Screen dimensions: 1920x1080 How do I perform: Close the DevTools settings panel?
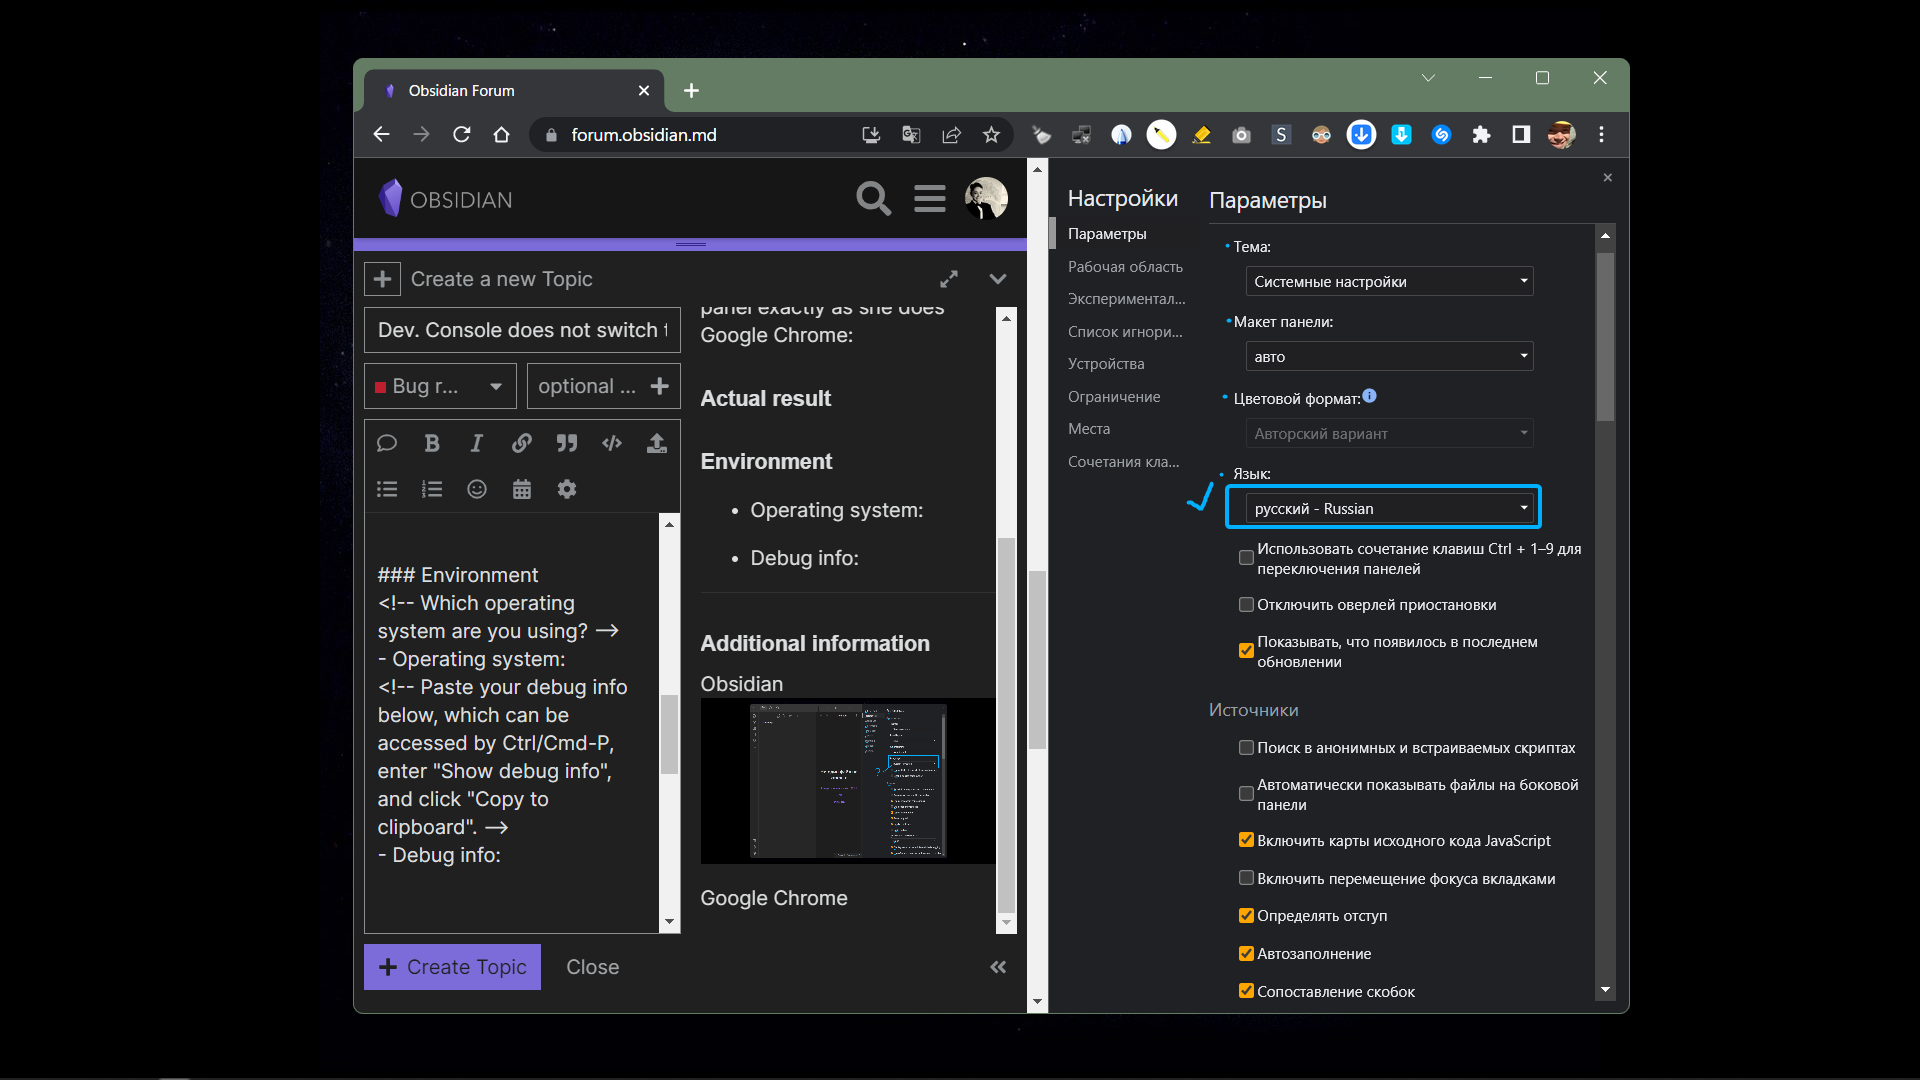coord(1608,177)
